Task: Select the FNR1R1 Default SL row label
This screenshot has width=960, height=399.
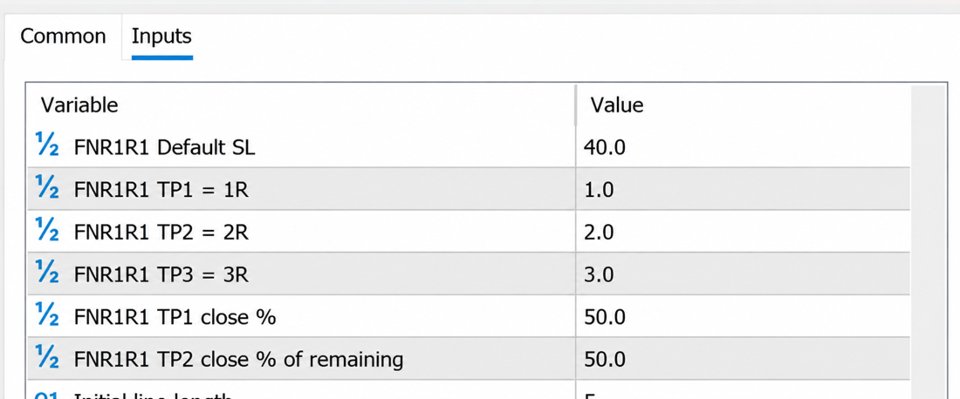Action: [x=165, y=147]
